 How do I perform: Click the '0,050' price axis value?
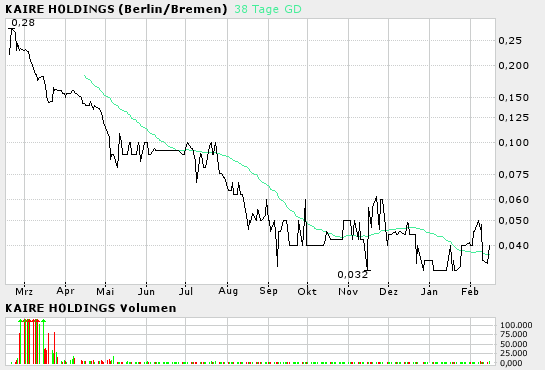513,221
